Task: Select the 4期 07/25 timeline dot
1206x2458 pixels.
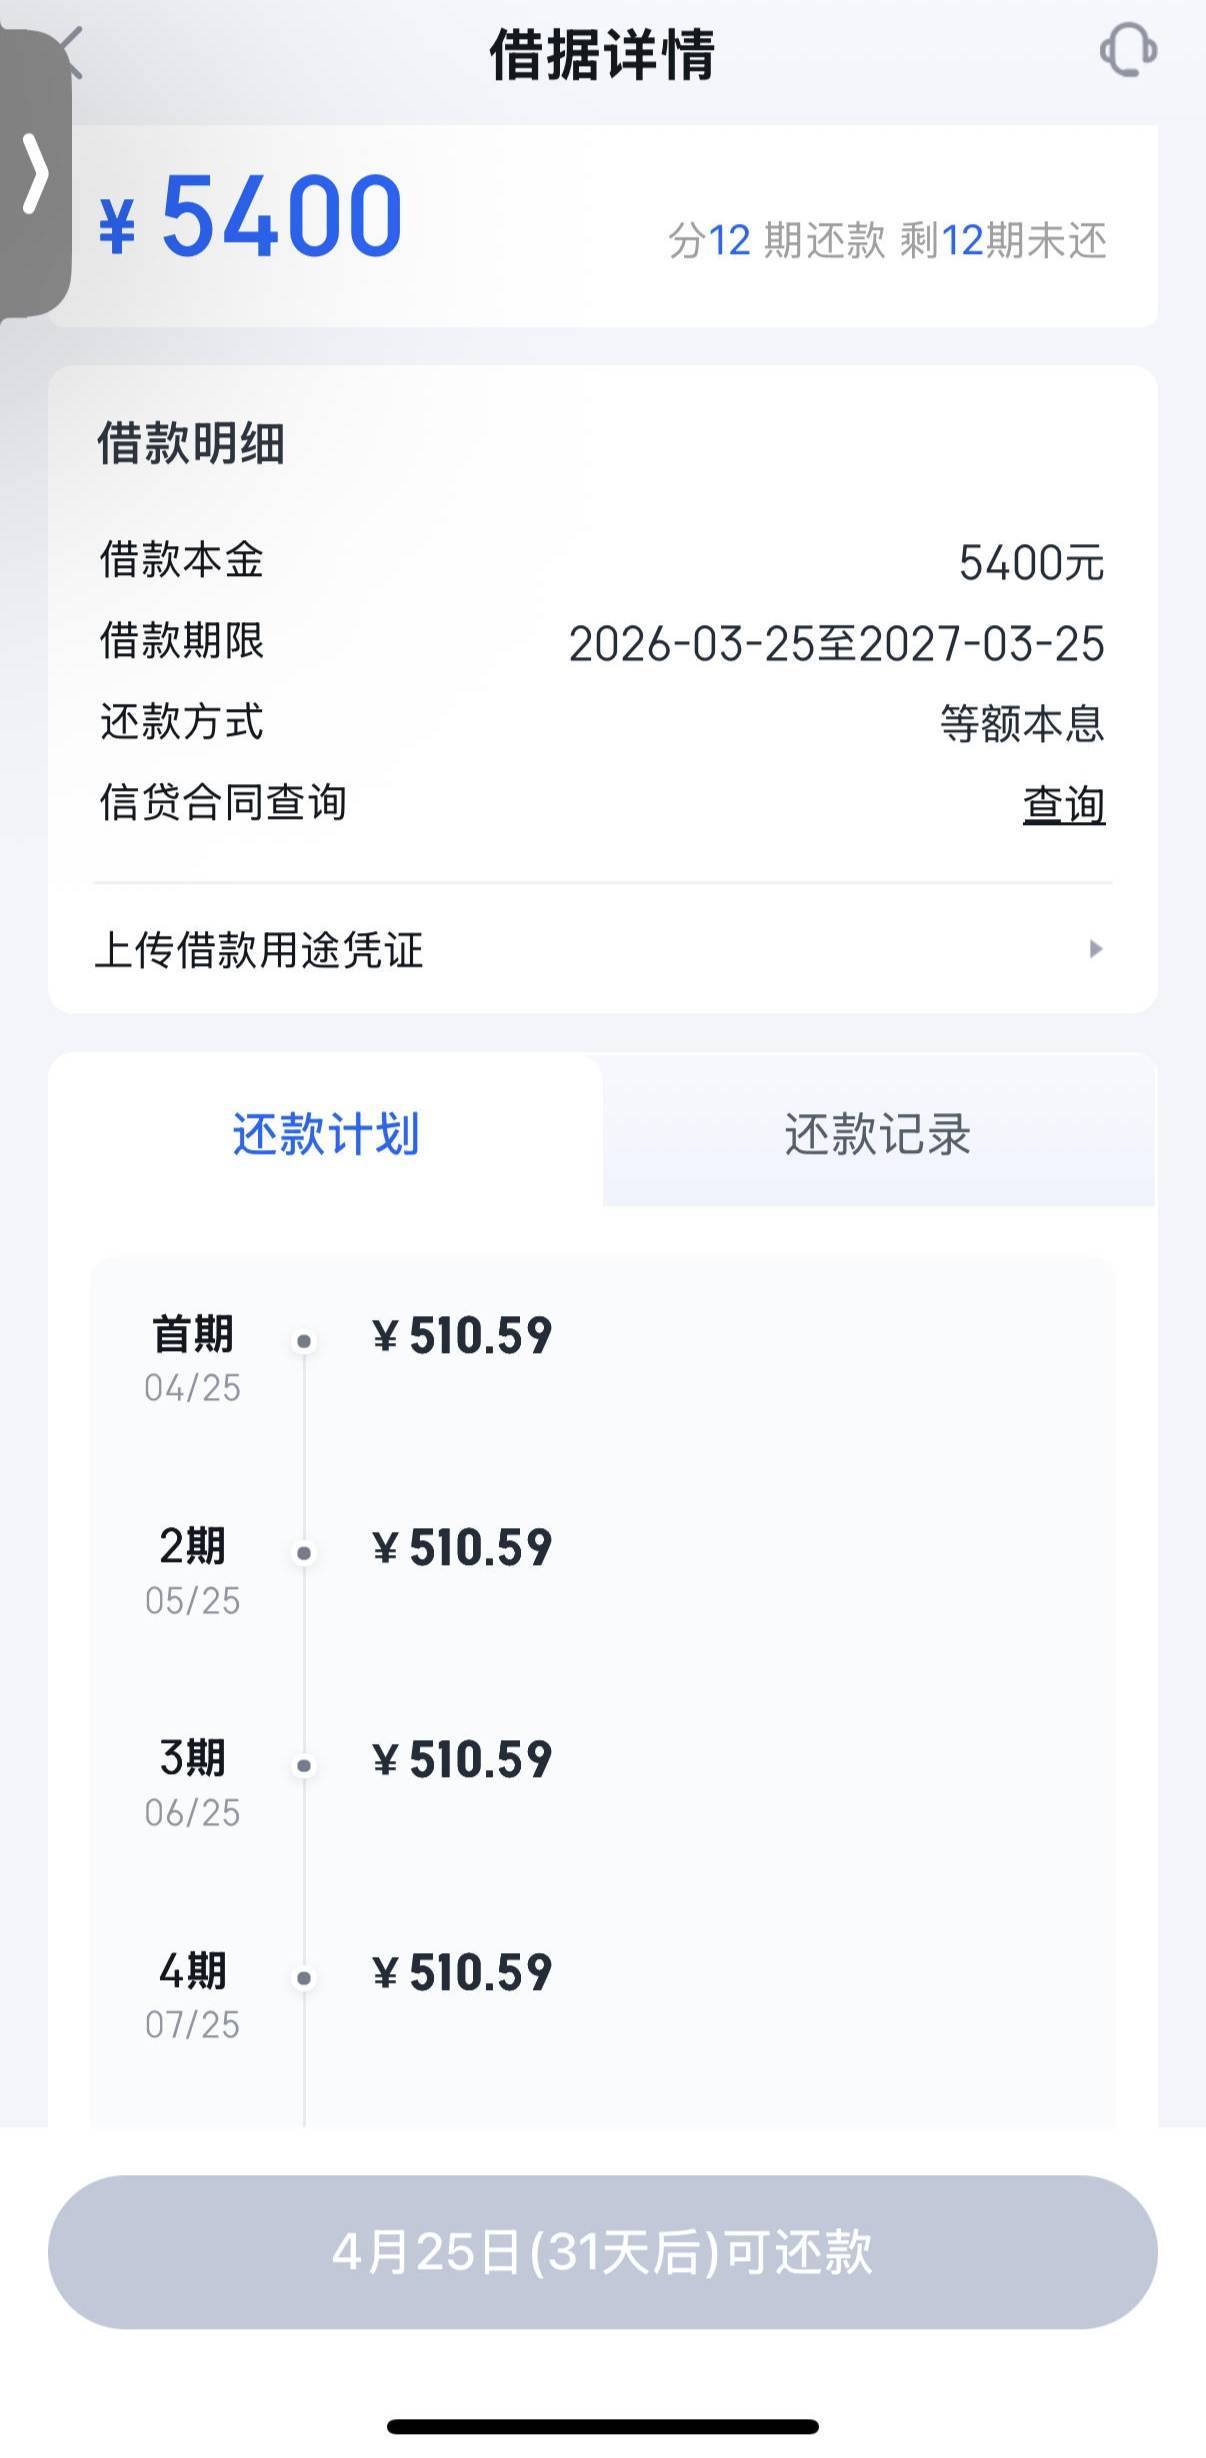Action: click(x=304, y=1978)
